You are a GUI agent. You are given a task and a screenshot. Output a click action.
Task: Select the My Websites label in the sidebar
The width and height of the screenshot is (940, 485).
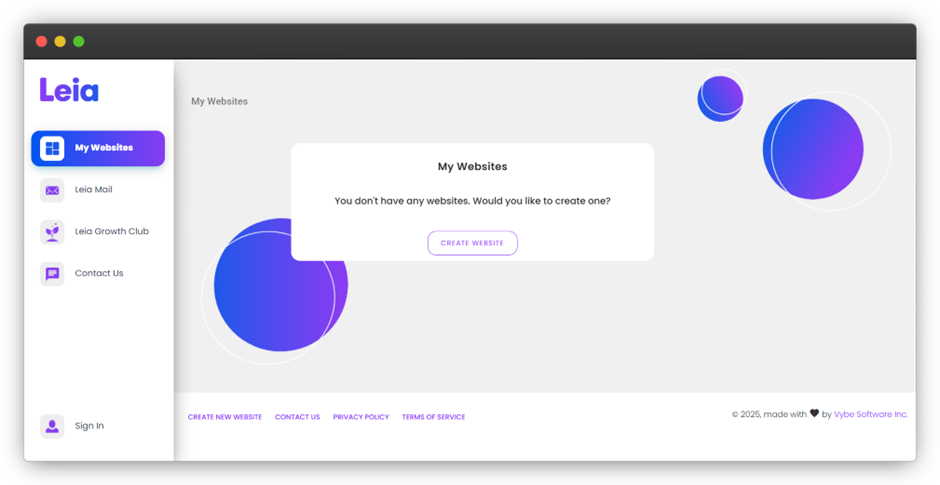104,148
